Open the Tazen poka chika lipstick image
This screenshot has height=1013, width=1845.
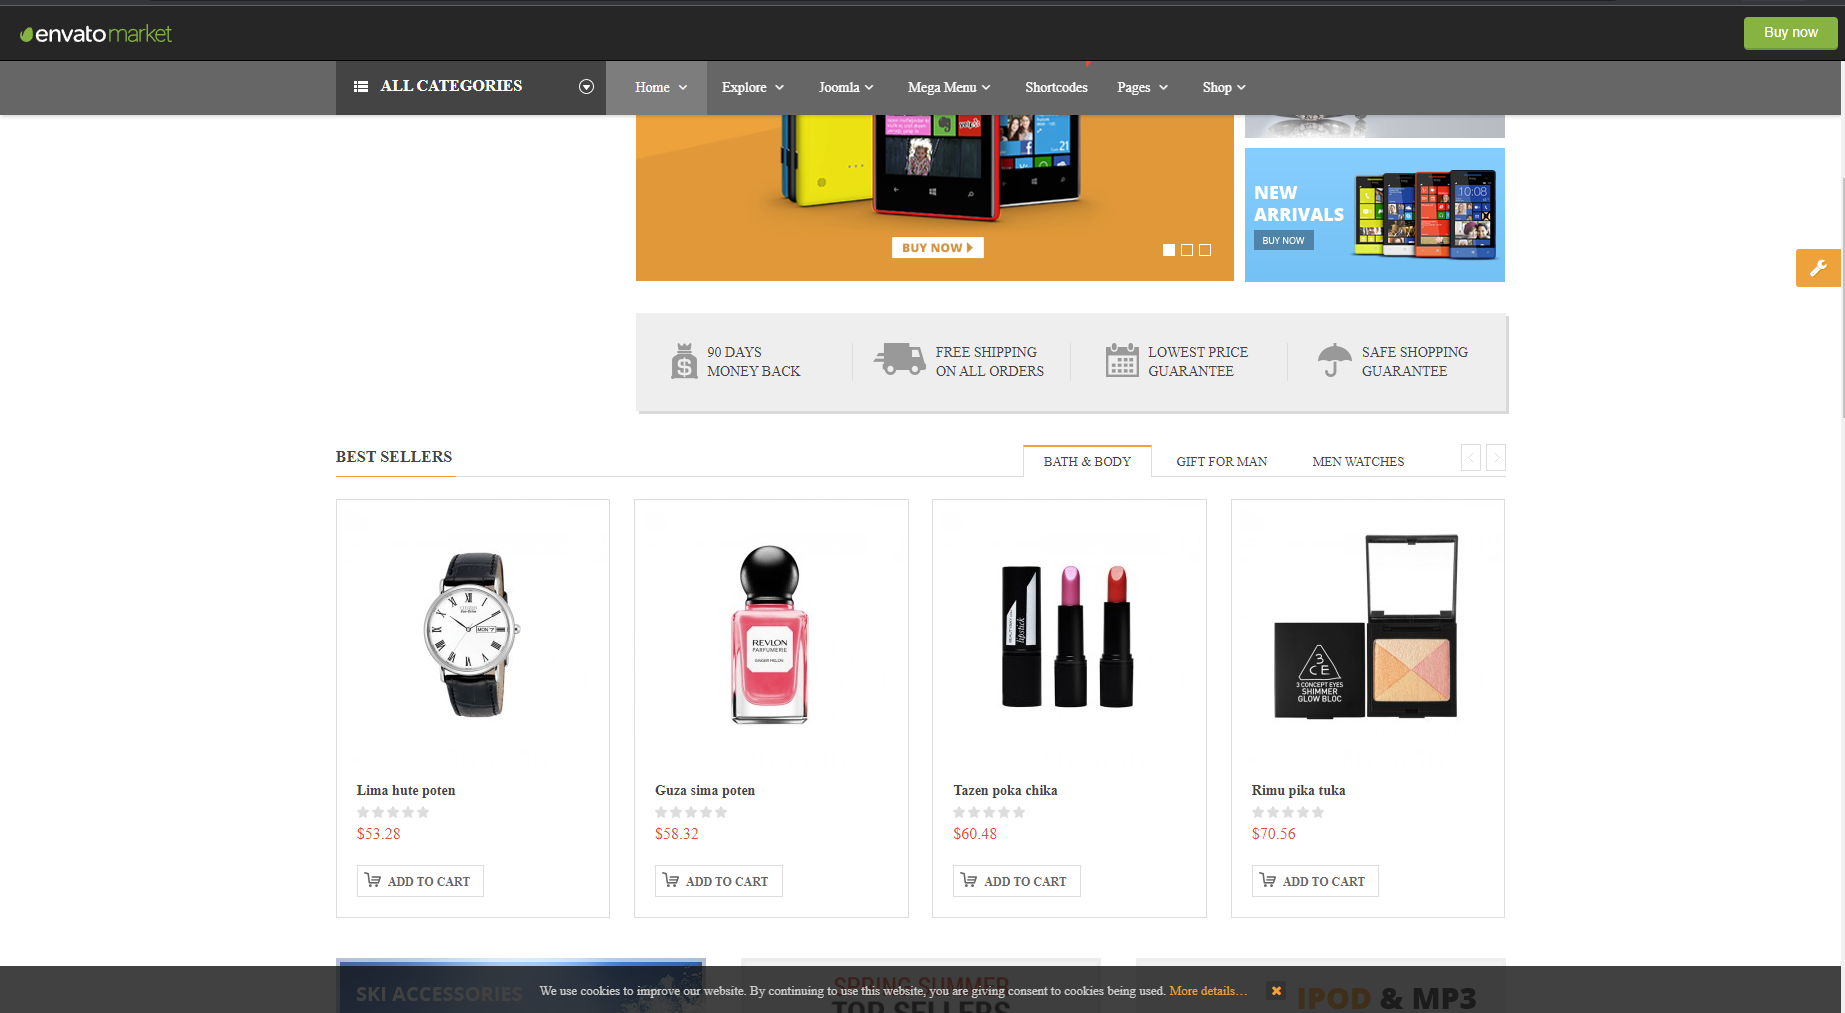coord(1068,634)
